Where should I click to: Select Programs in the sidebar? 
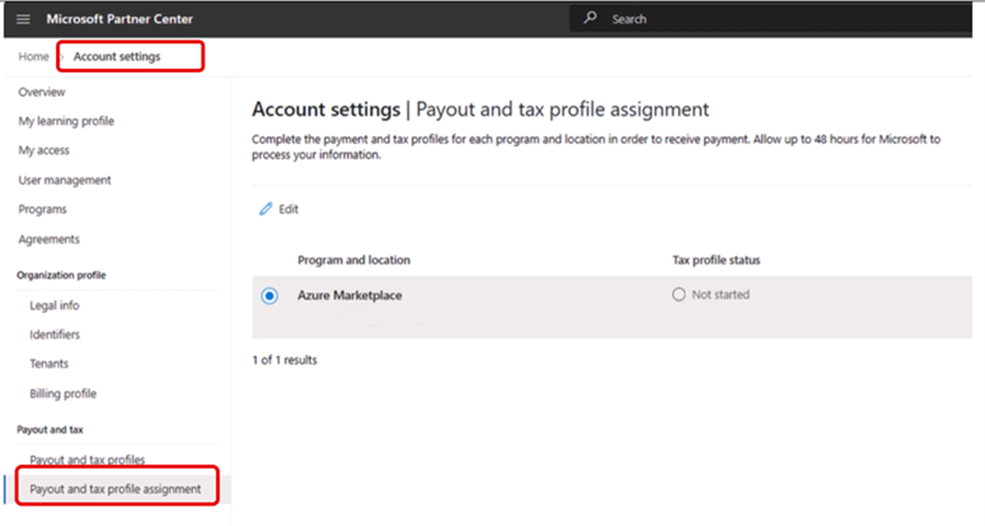43,209
